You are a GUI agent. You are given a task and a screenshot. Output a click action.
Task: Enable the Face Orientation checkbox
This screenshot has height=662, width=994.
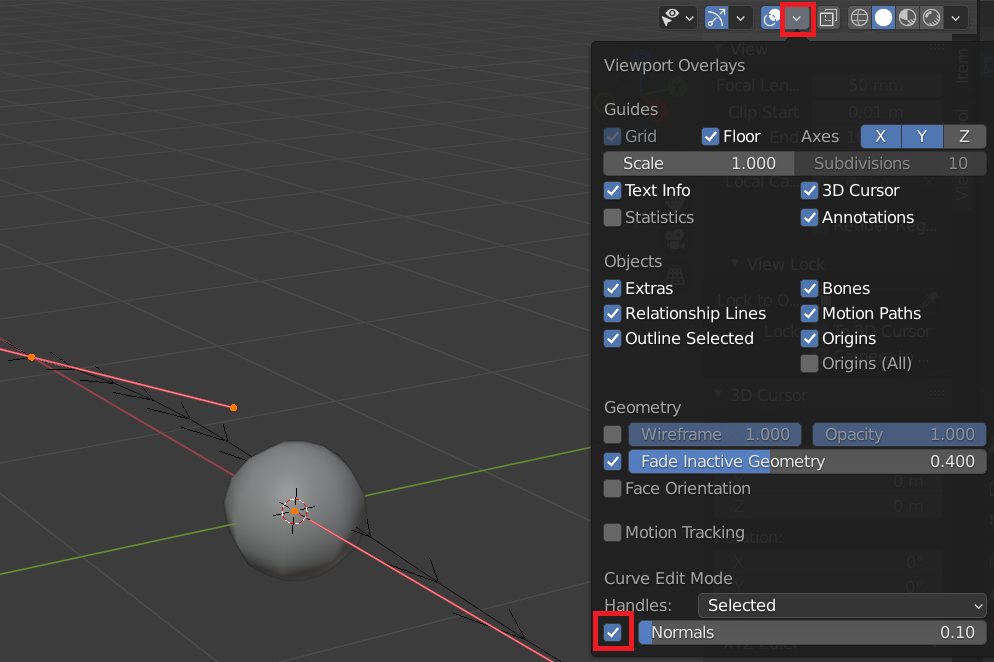click(x=612, y=488)
